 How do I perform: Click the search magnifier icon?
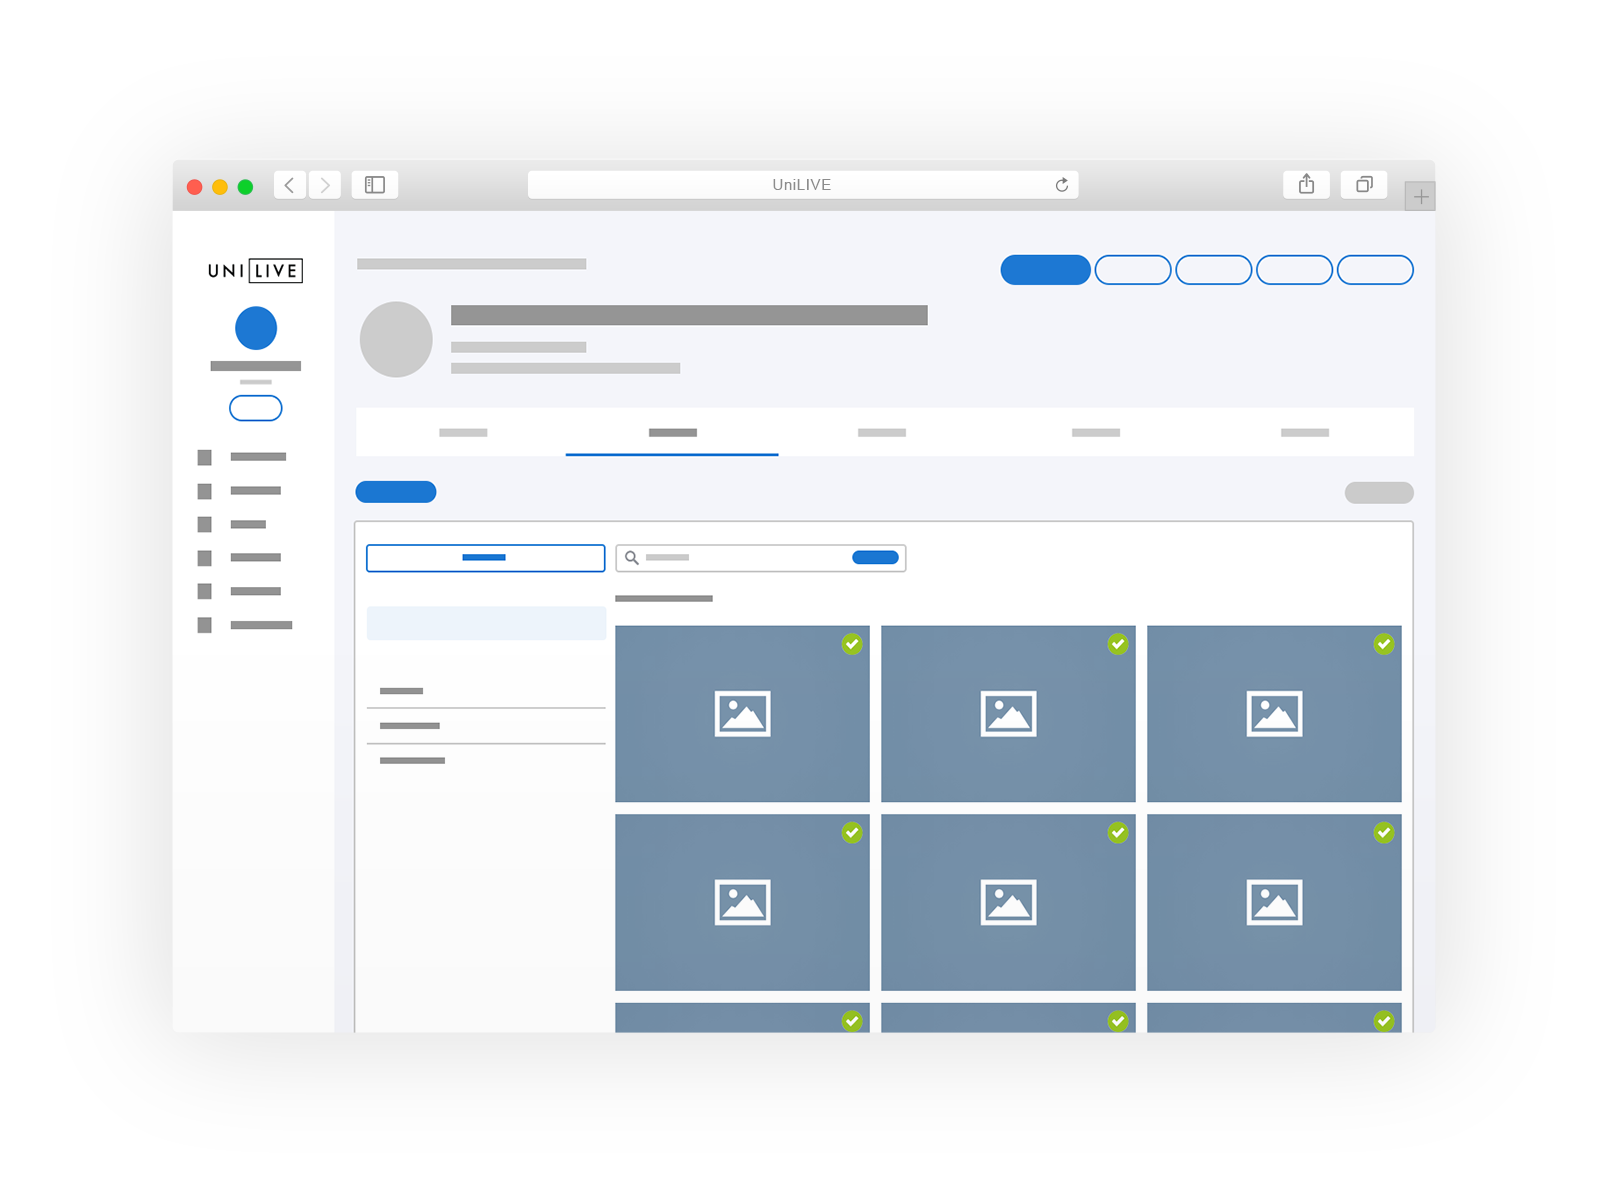632,558
